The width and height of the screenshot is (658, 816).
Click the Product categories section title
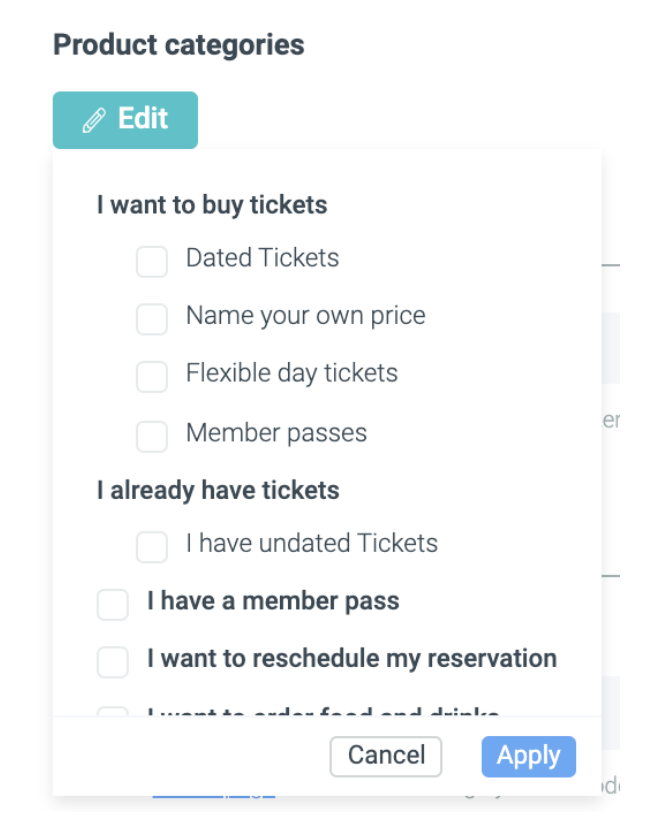[178, 45]
